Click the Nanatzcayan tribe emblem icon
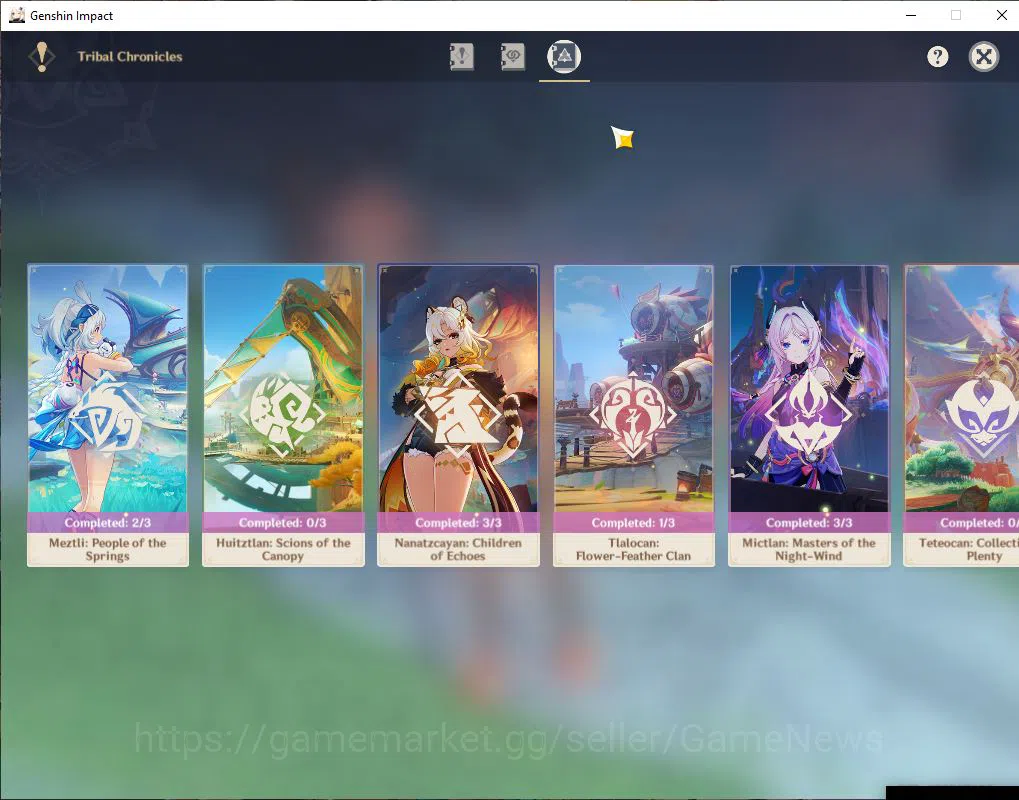 tap(458, 415)
